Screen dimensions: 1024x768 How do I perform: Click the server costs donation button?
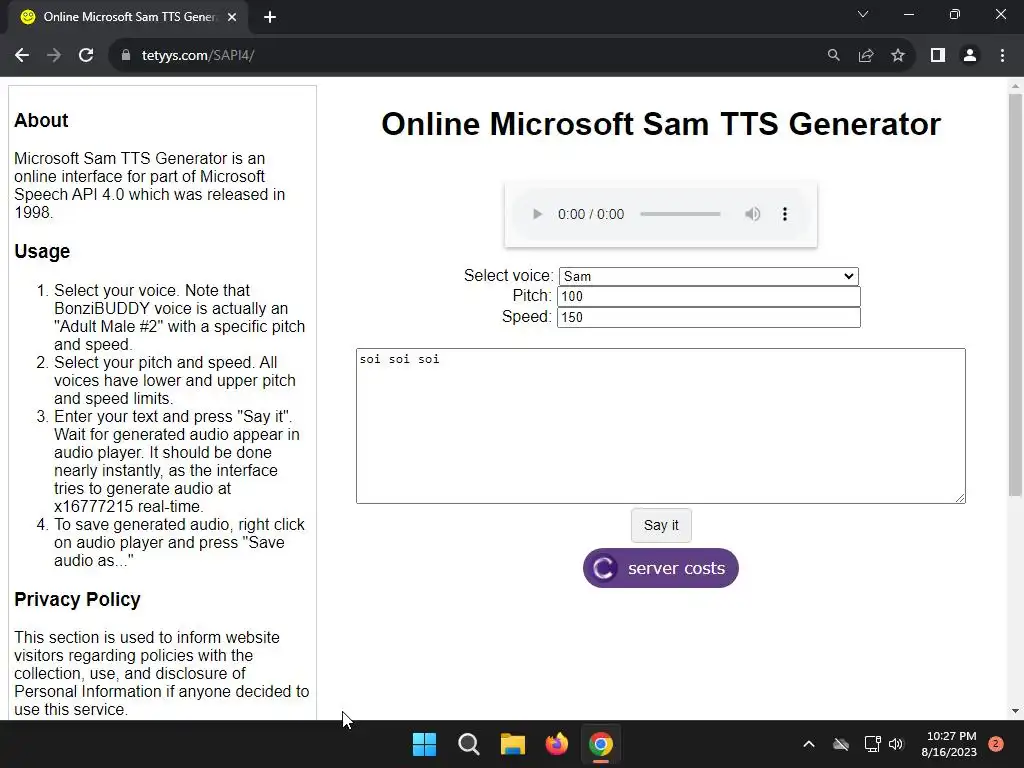661,568
